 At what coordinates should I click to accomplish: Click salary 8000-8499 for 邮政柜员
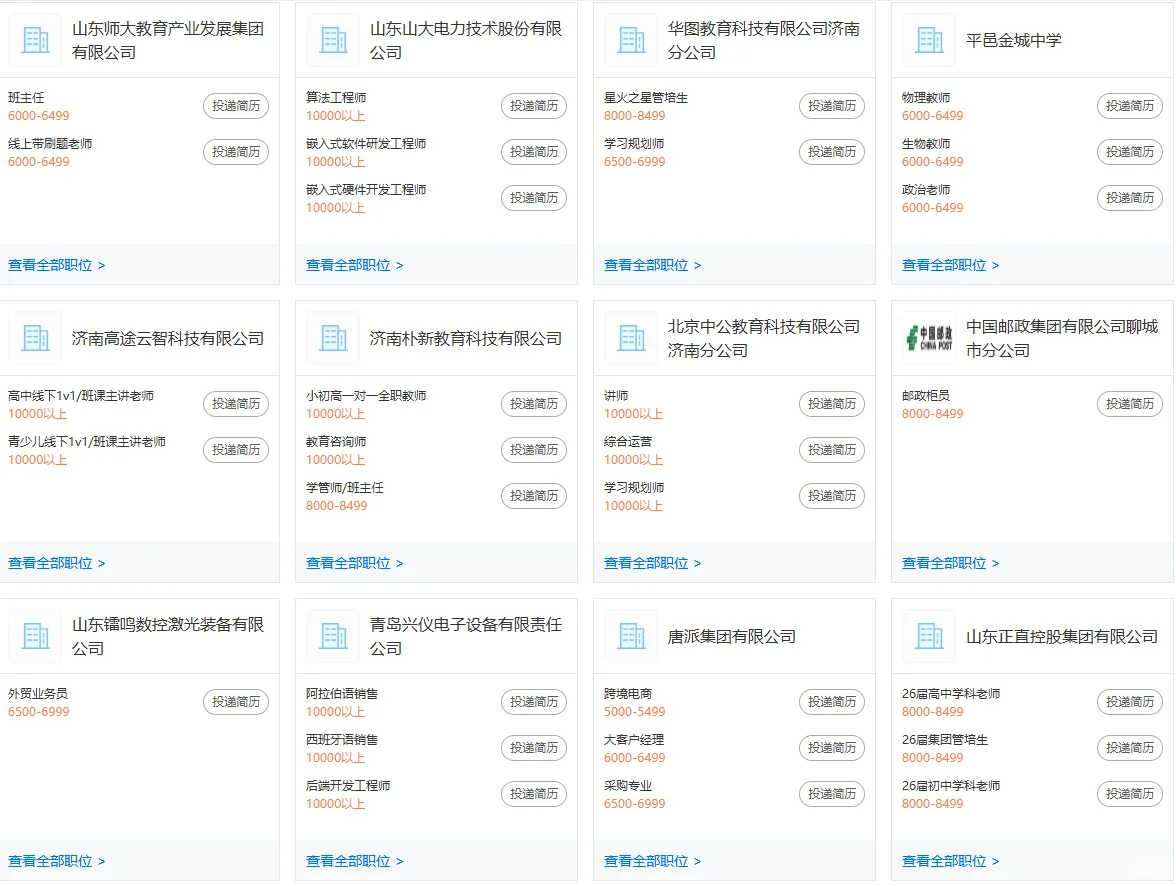(932, 413)
